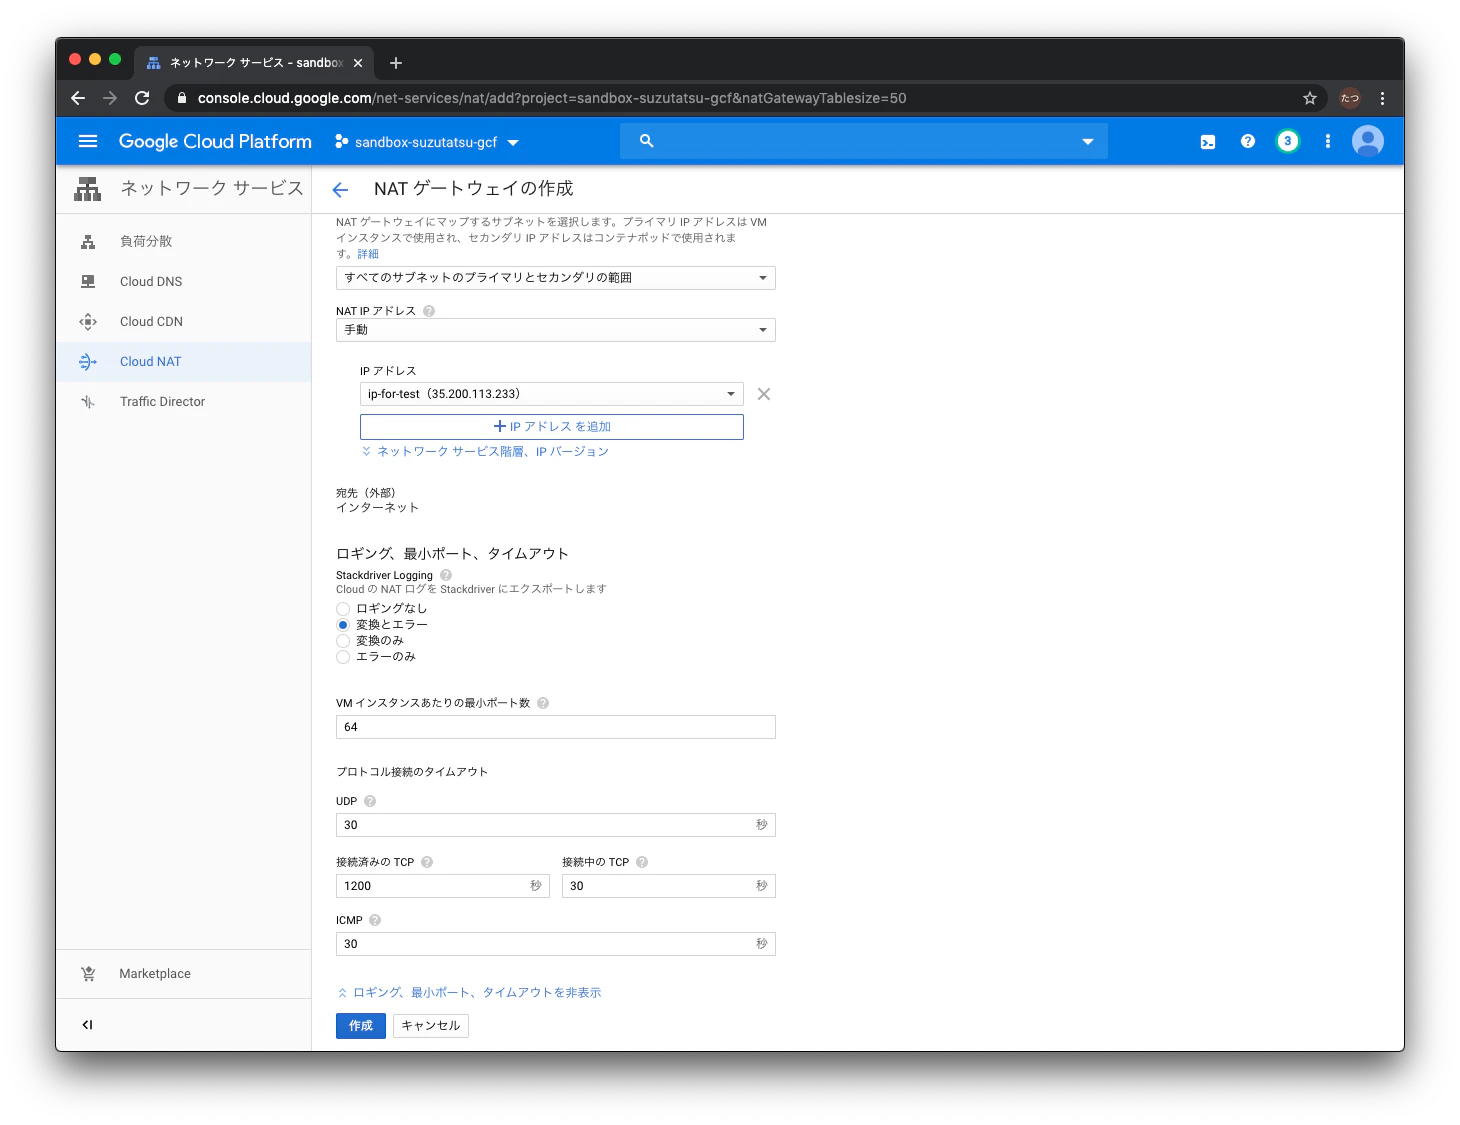Open the 詳細 link
This screenshot has width=1460, height=1125.
click(x=368, y=254)
